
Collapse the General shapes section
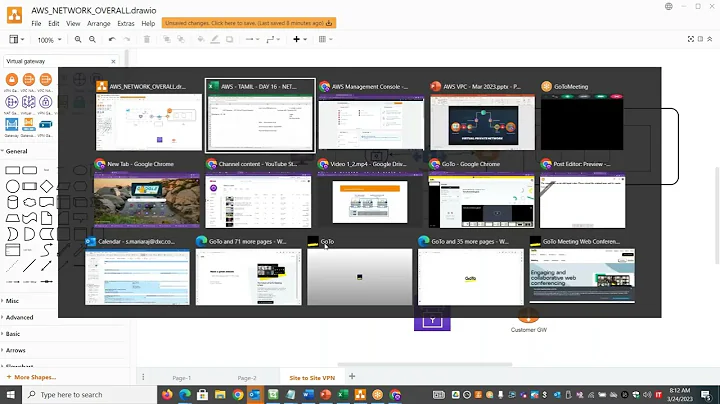click(15, 151)
